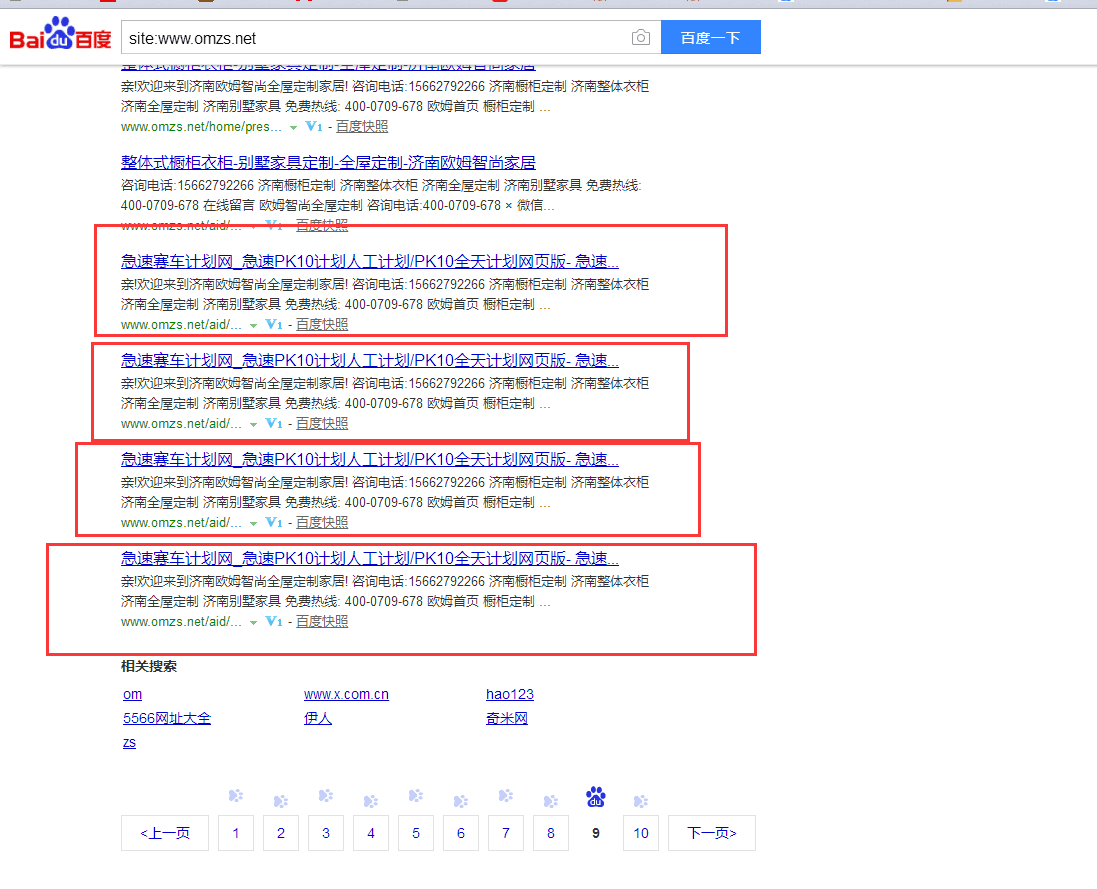Open related search www.x.com.cn
The height and width of the screenshot is (889, 1097).
click(346, 695)
